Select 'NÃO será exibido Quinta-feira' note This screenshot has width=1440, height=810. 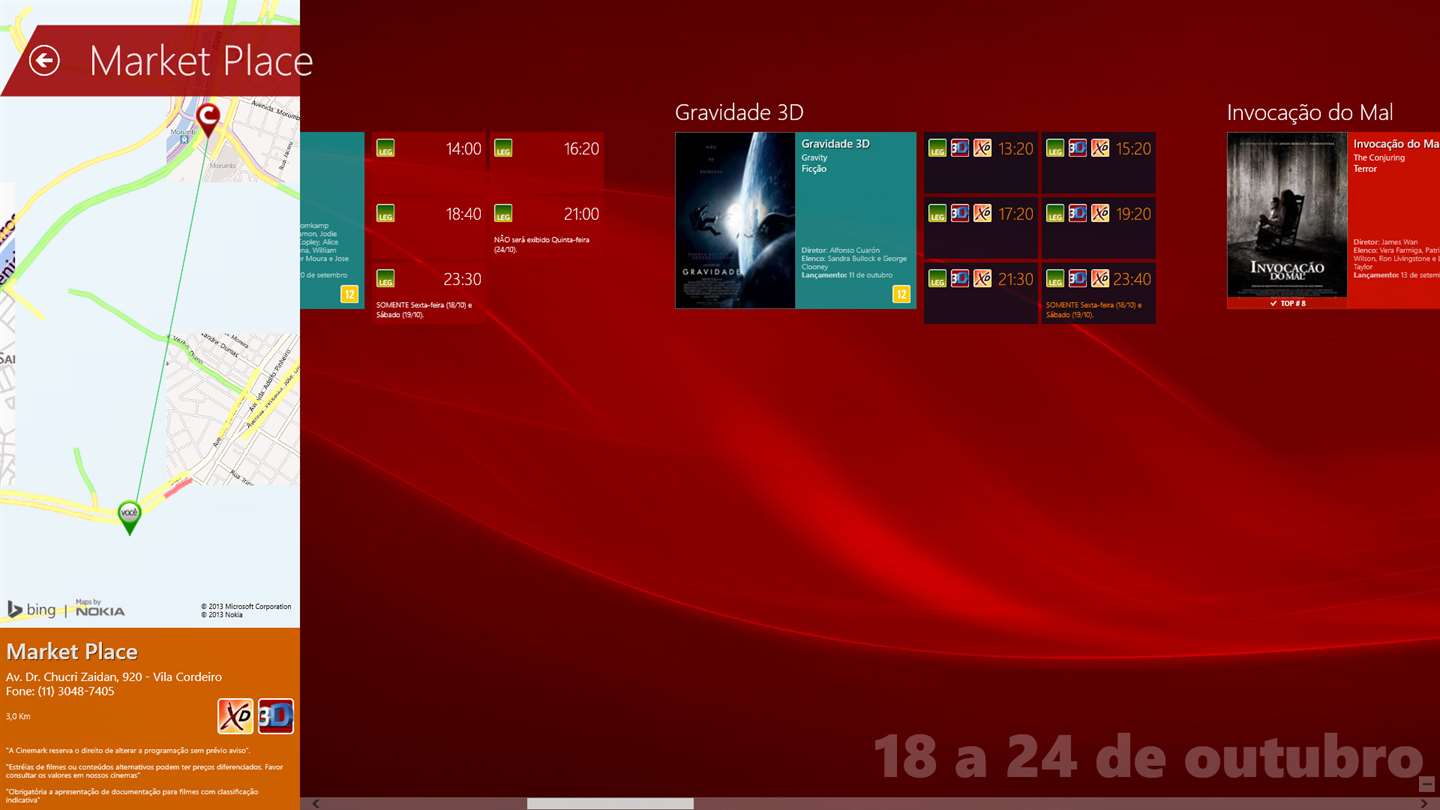pos(541,244)
